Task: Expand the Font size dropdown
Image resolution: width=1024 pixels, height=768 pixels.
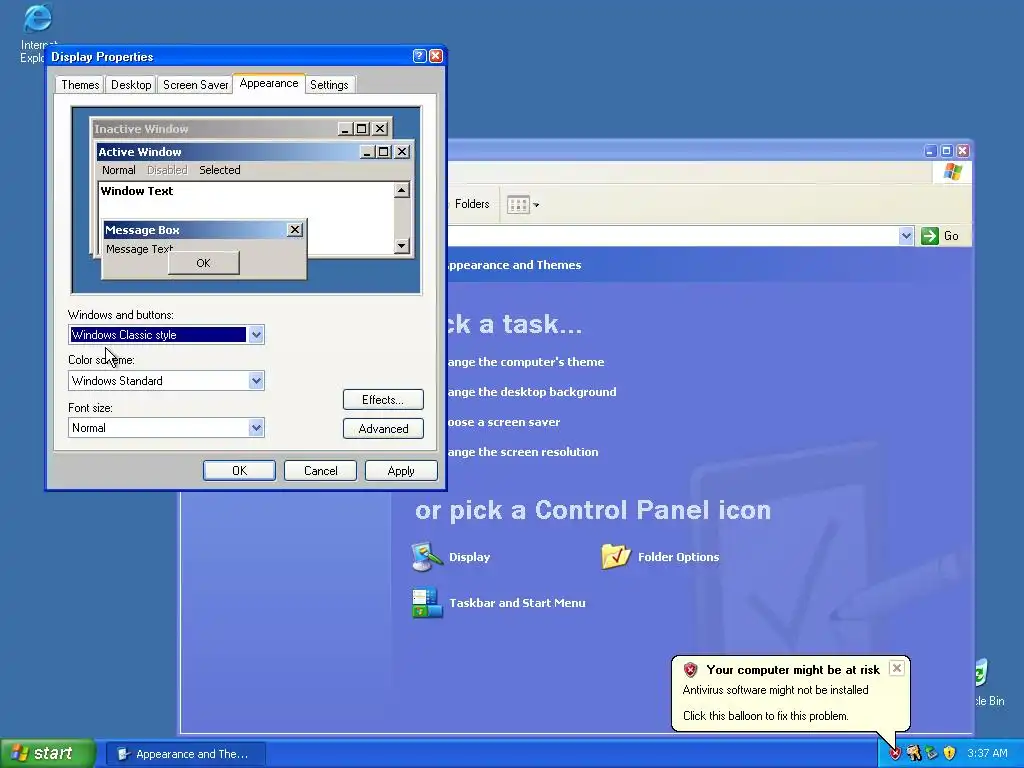Action: (256, 428)
